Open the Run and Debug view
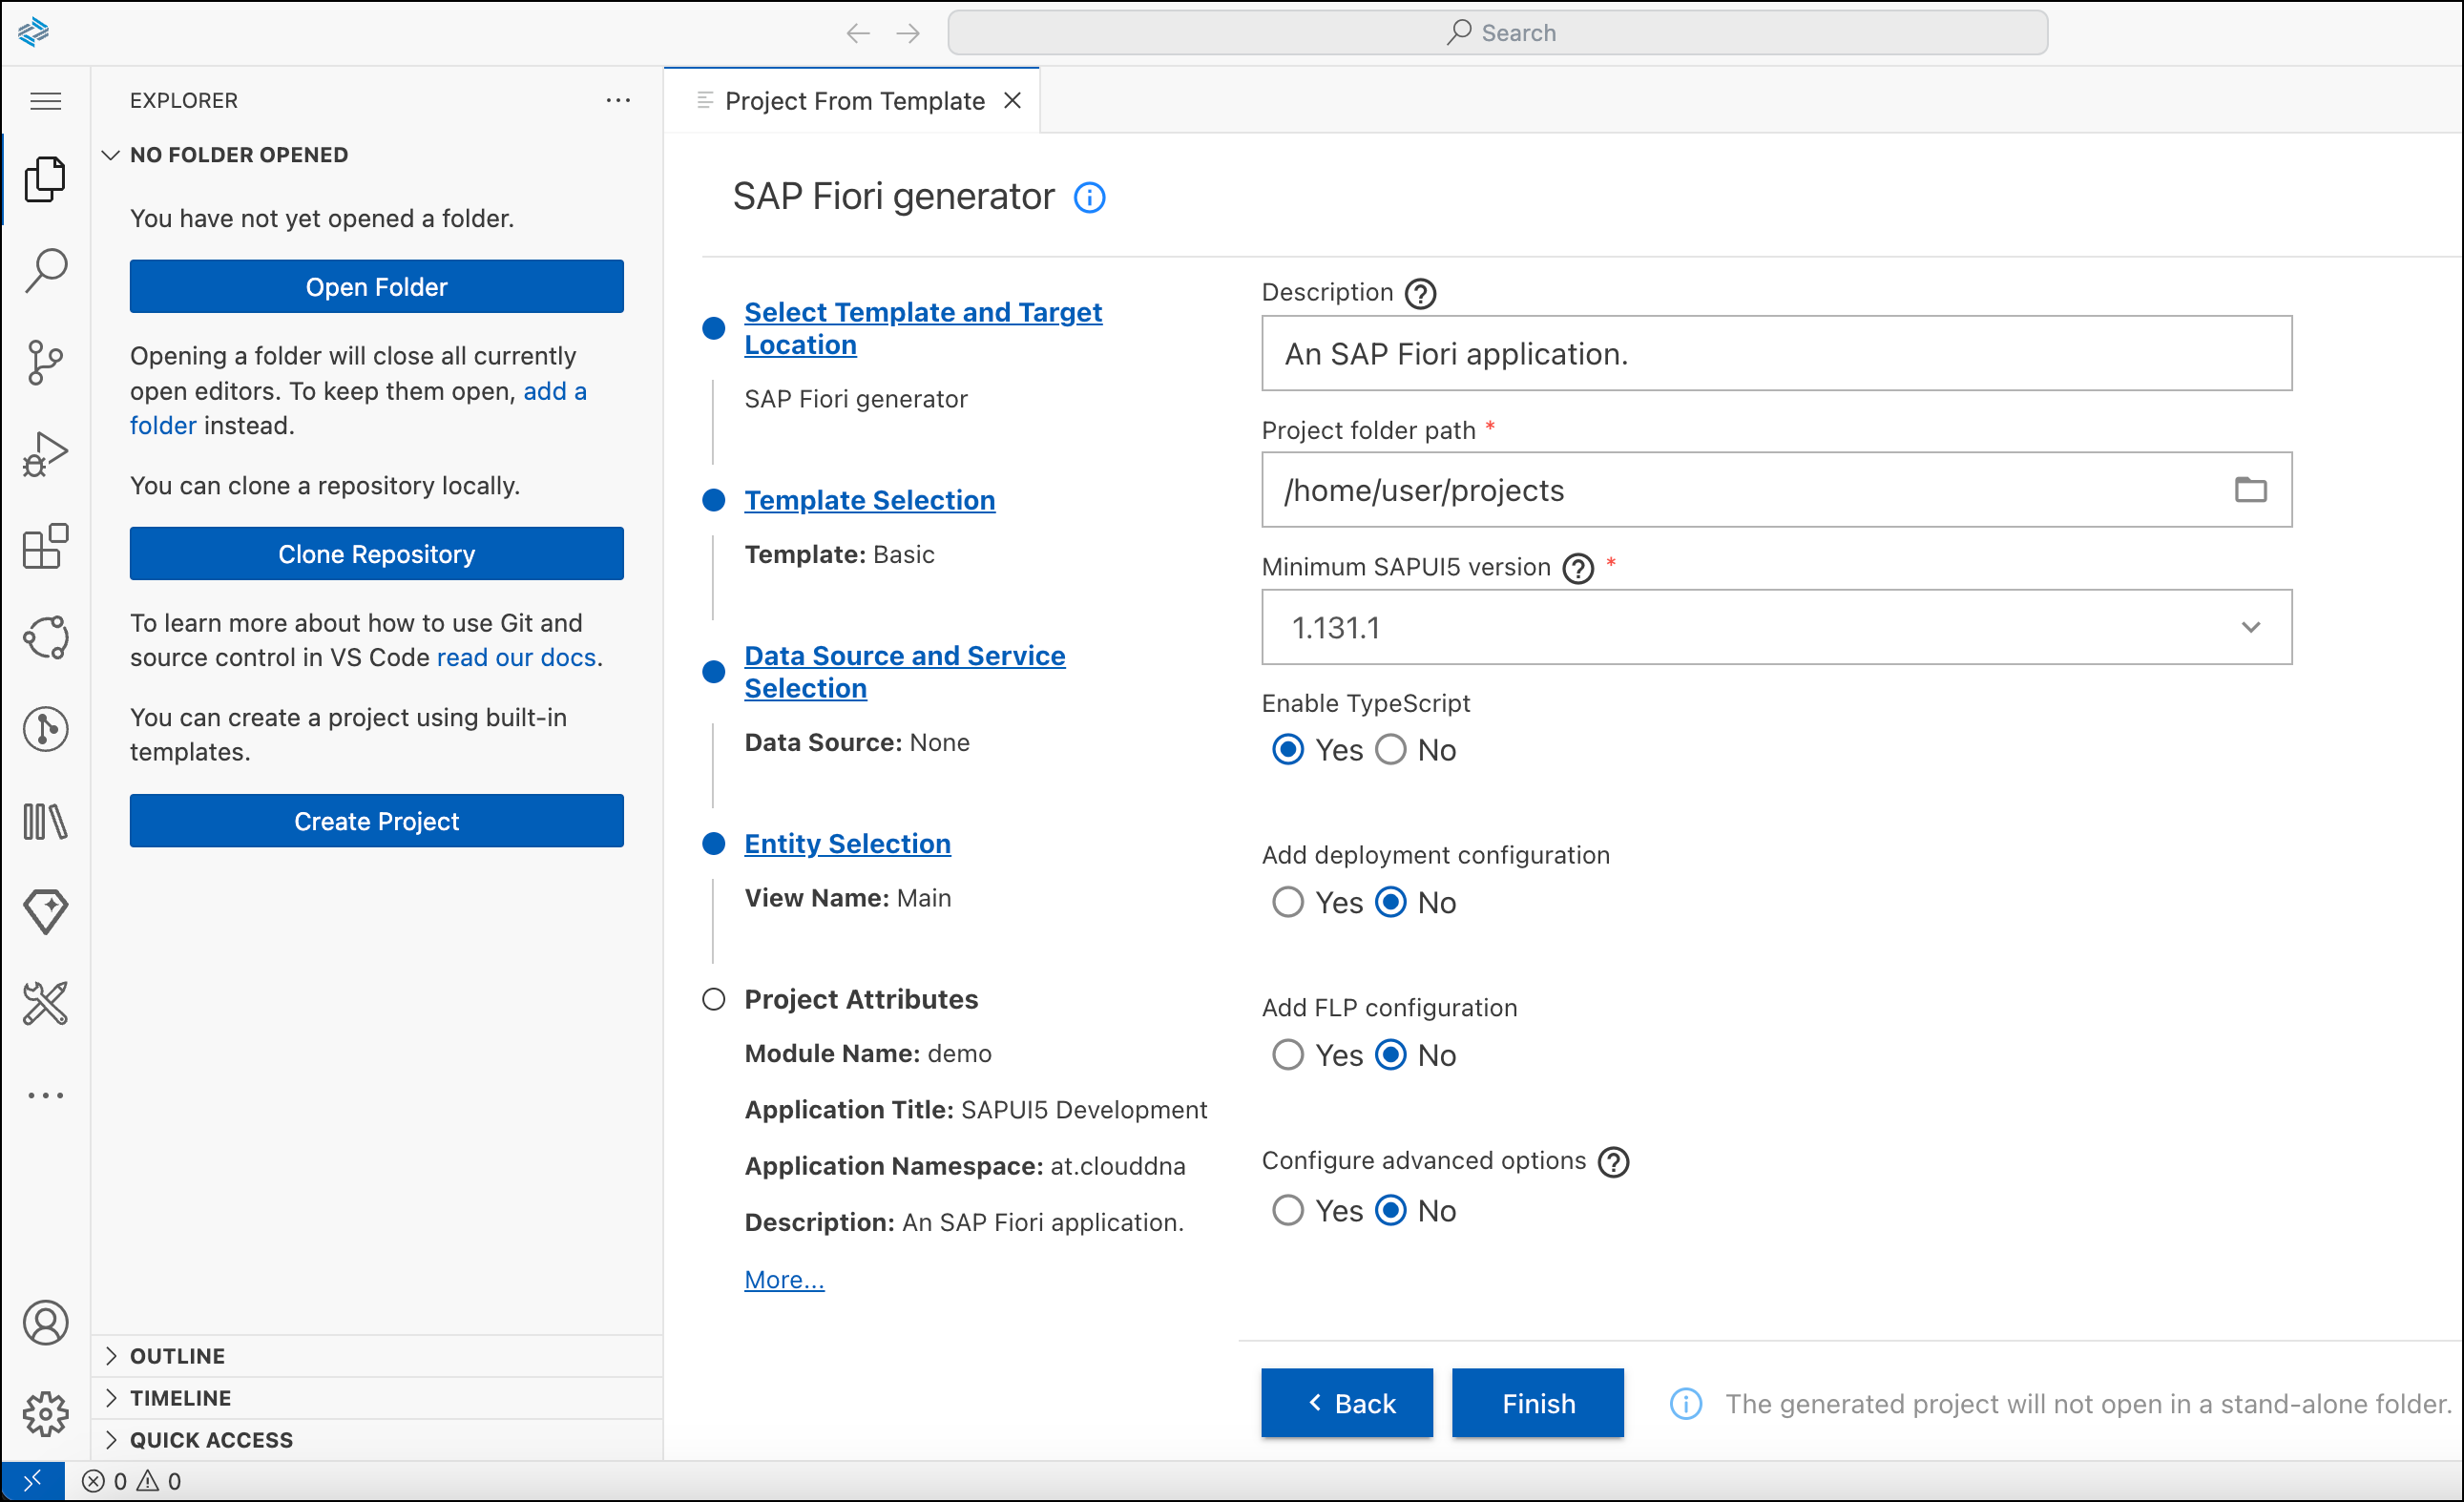The image size is (2464, 1502). click(x=45, y=455)
